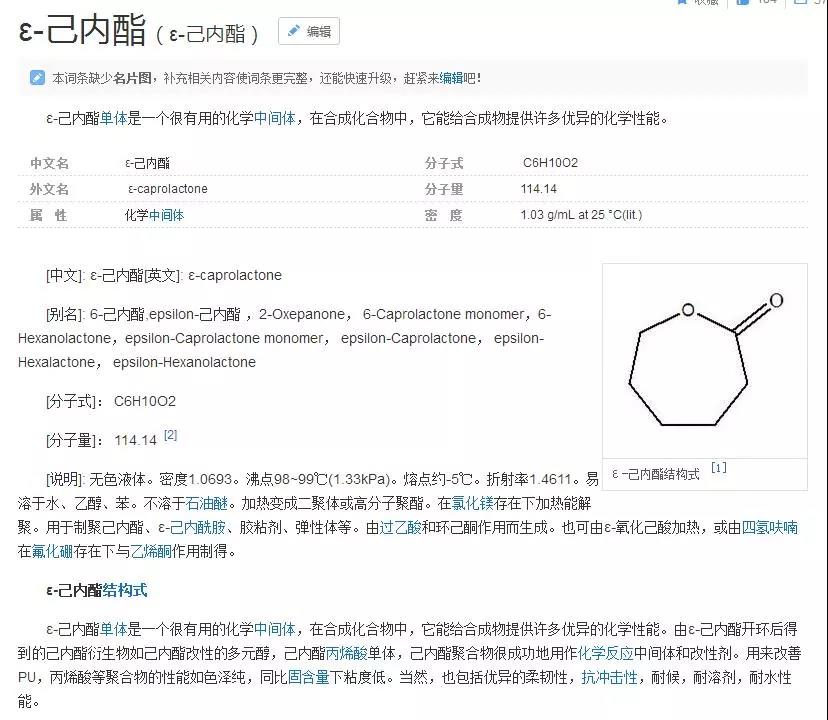This screenshot has height=720, width=828.
Task: Open the 氟化硼 link
Action: (54, 551)
